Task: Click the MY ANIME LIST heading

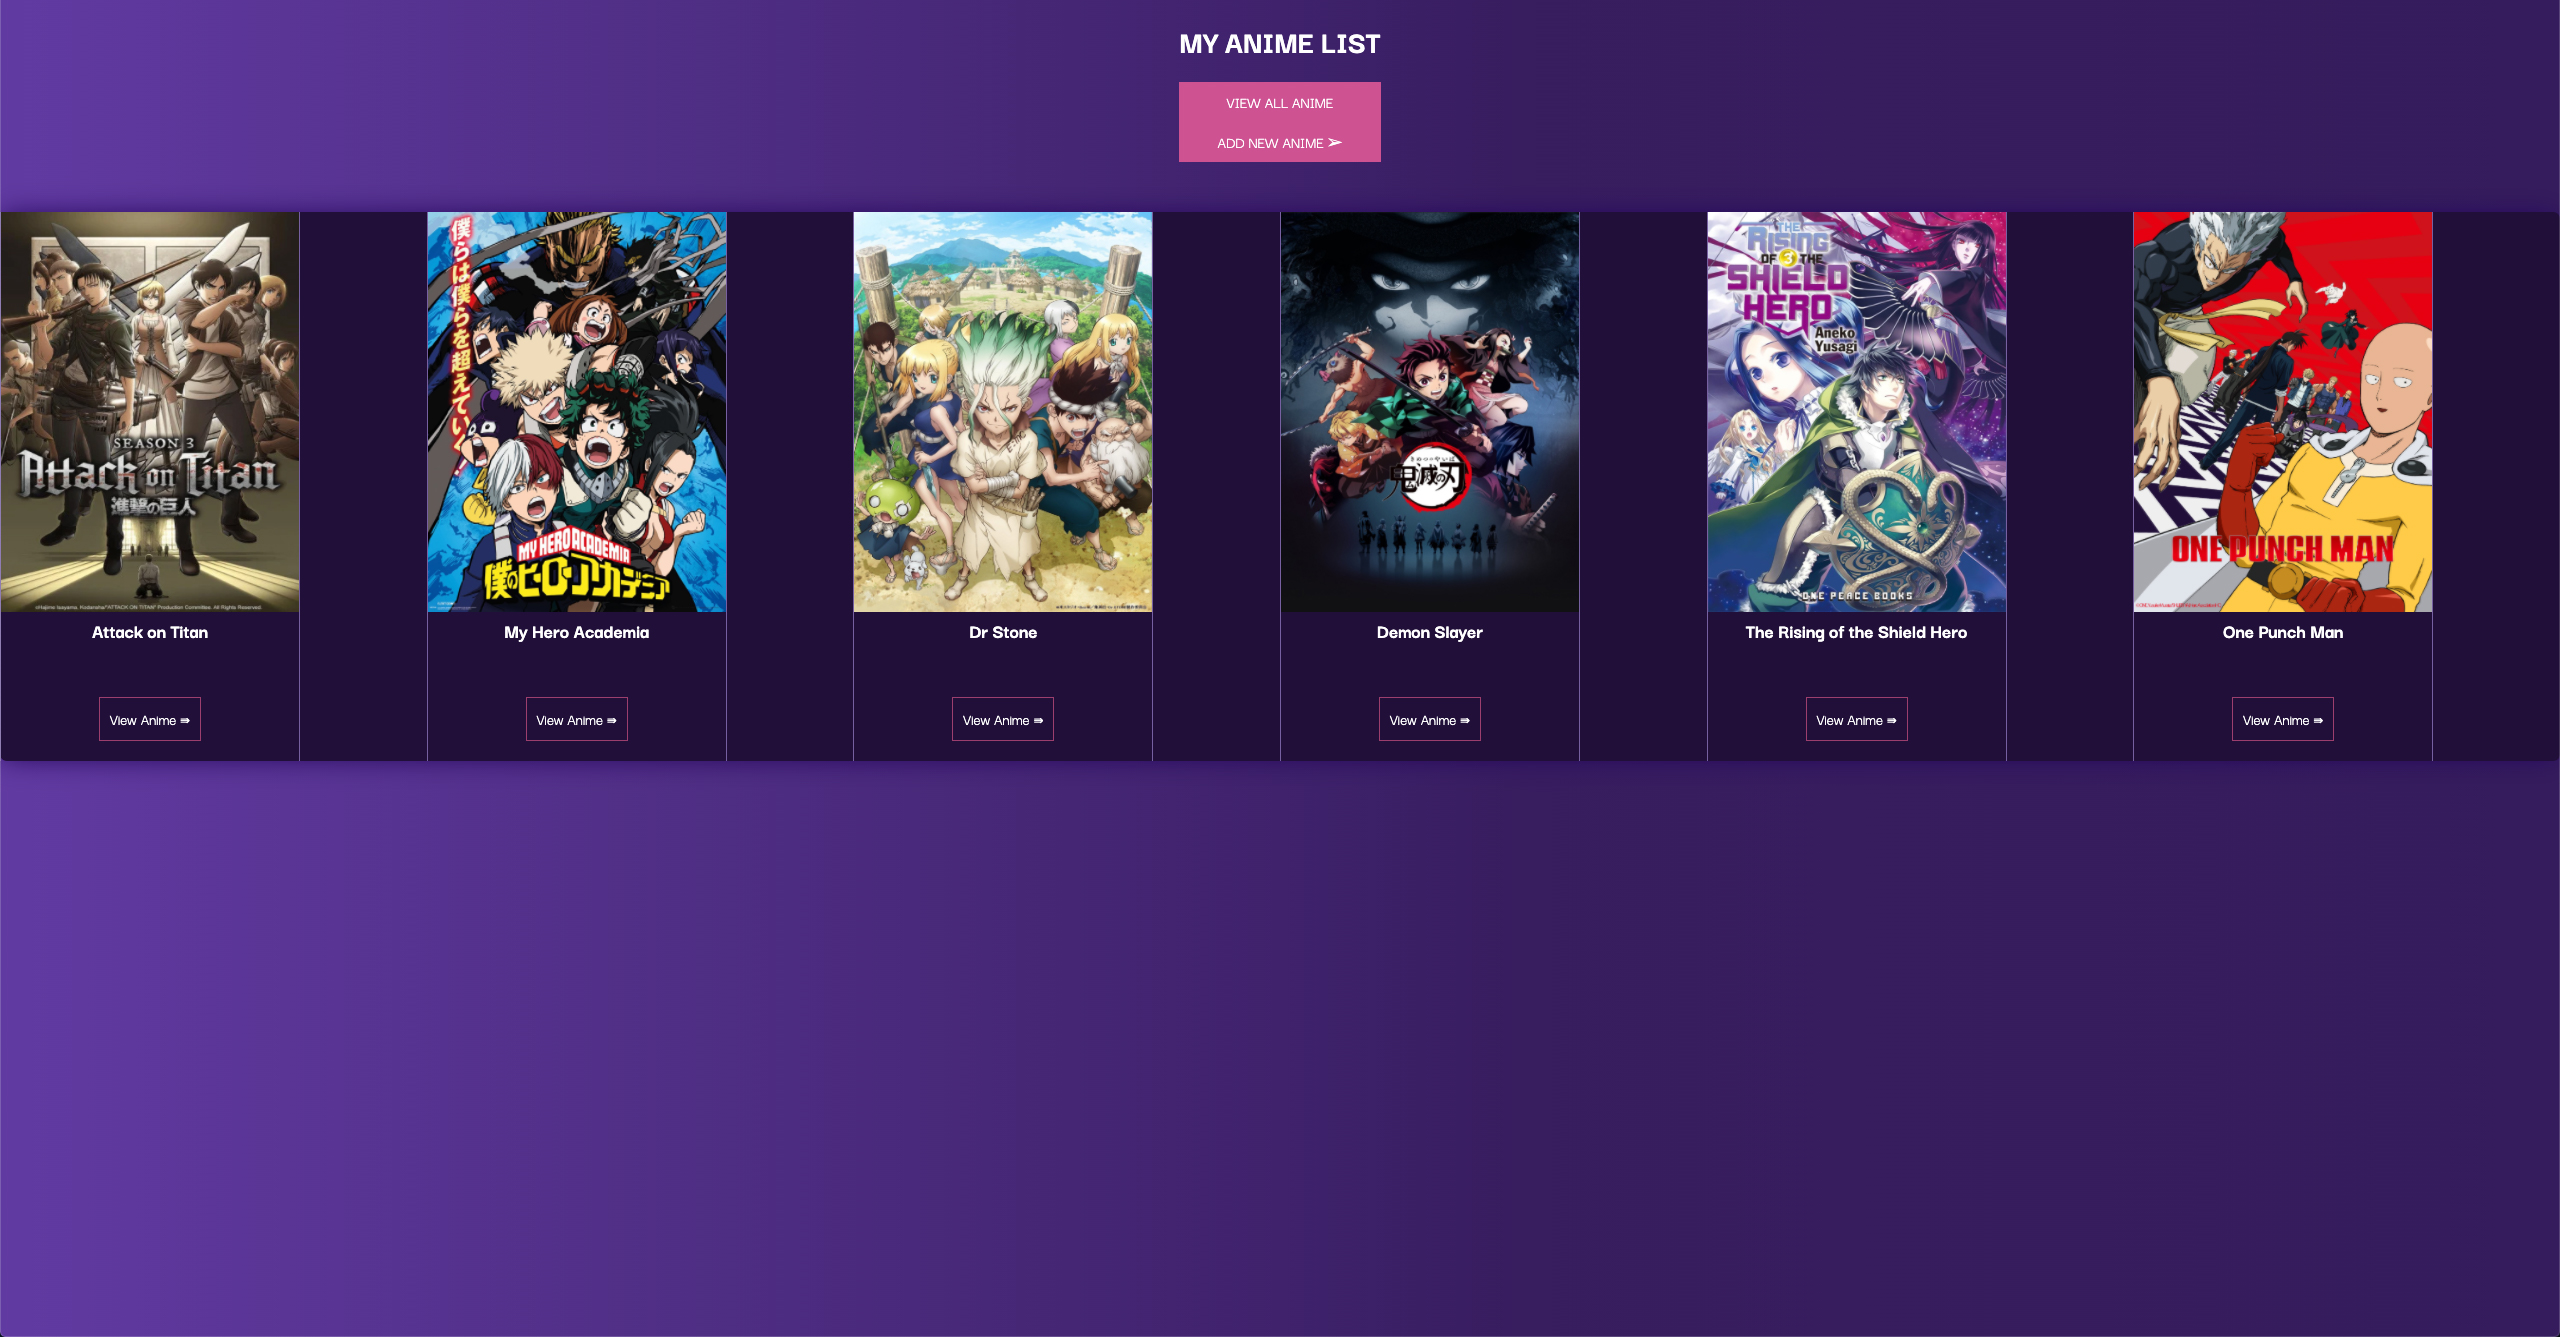Action: [x=1280, y=44]
